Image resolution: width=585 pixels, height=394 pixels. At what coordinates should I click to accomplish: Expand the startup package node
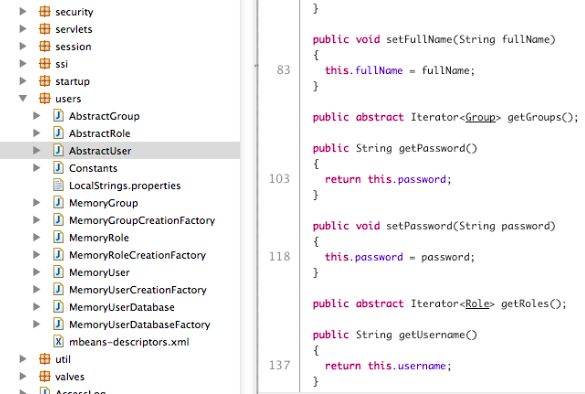coord(23,81)
